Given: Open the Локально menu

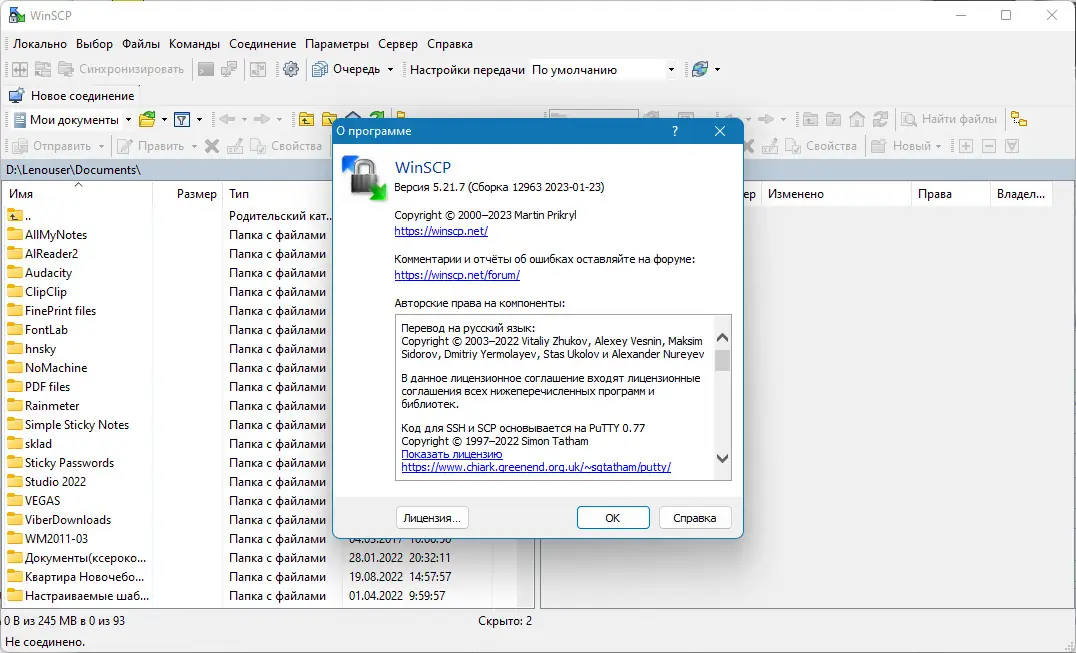Looking at the screenshot, I should pyautogui.click(x=40, y=44).
